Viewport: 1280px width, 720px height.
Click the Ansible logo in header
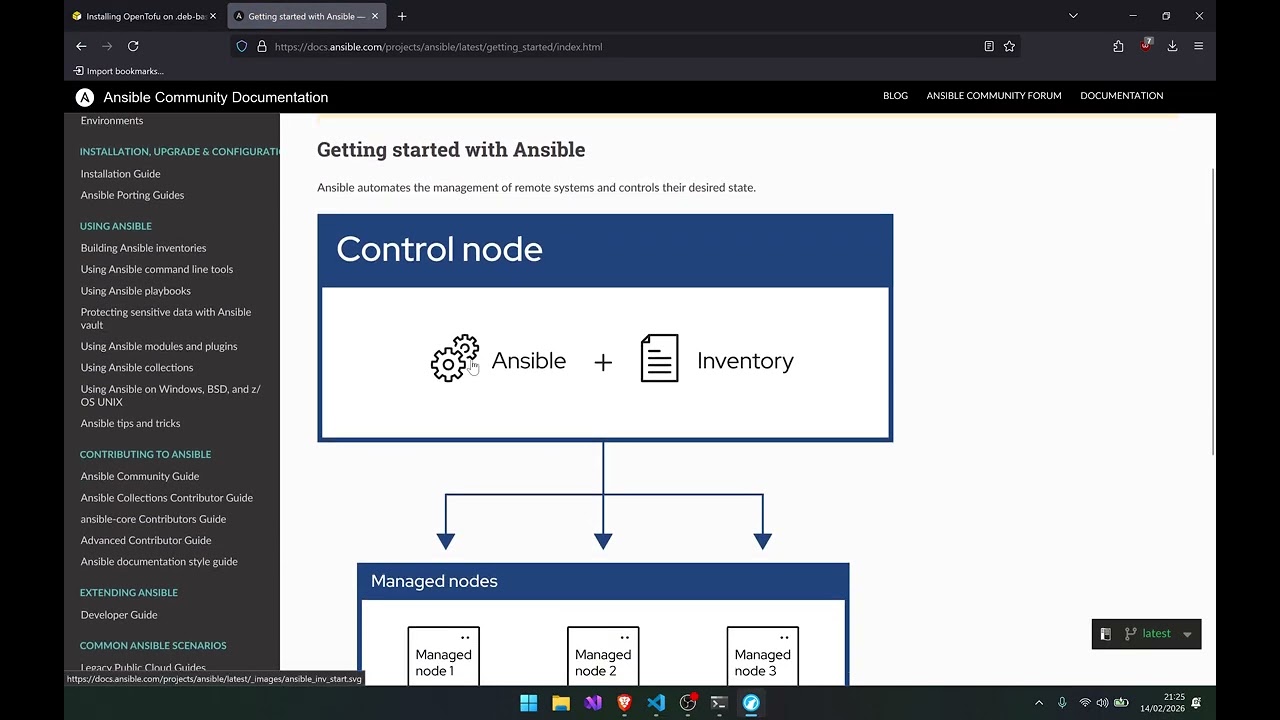click(x=85, y=97)
